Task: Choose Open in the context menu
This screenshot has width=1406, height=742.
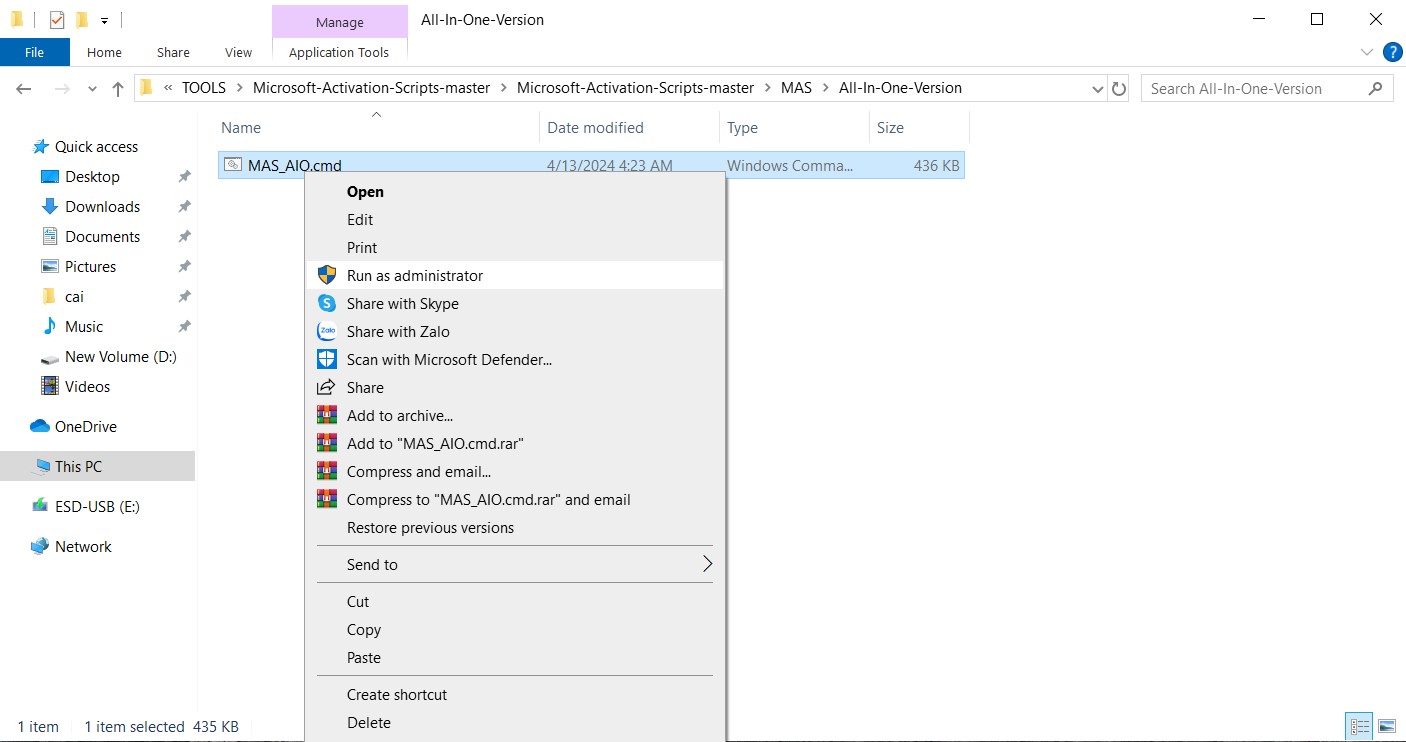Action: point(514,192)
